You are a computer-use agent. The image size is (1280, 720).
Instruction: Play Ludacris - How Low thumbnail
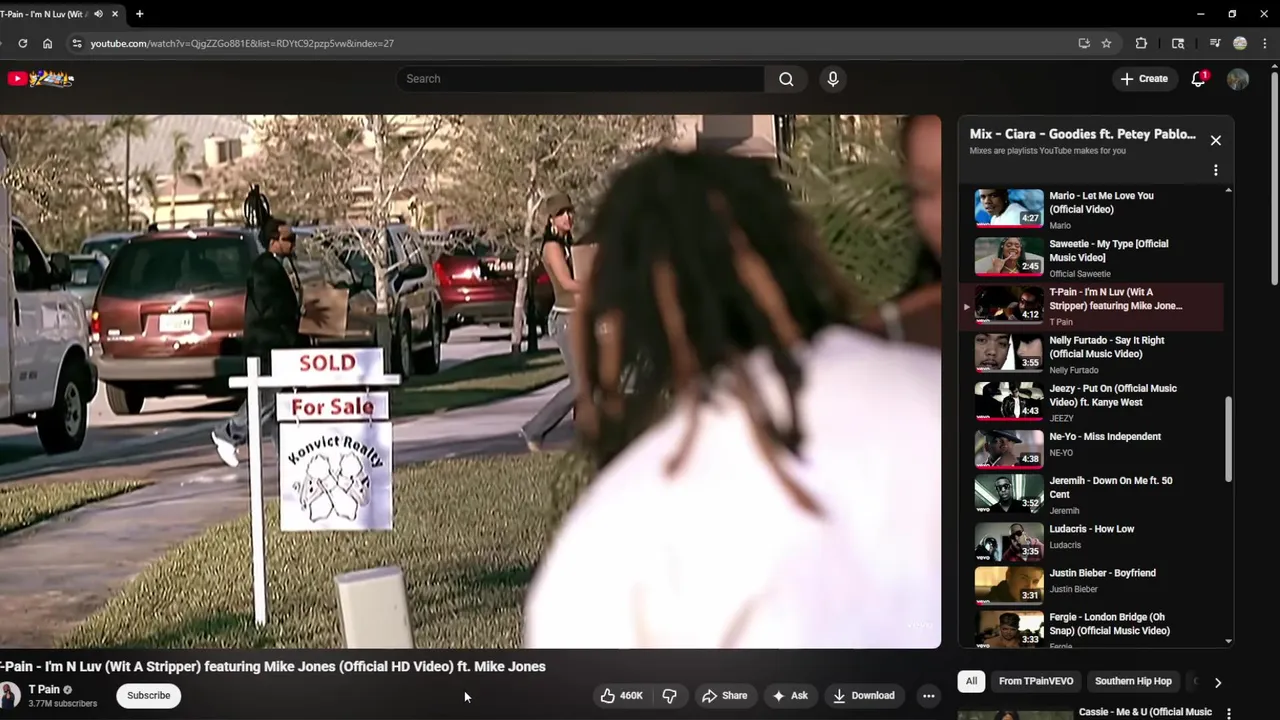[1009, 541]
